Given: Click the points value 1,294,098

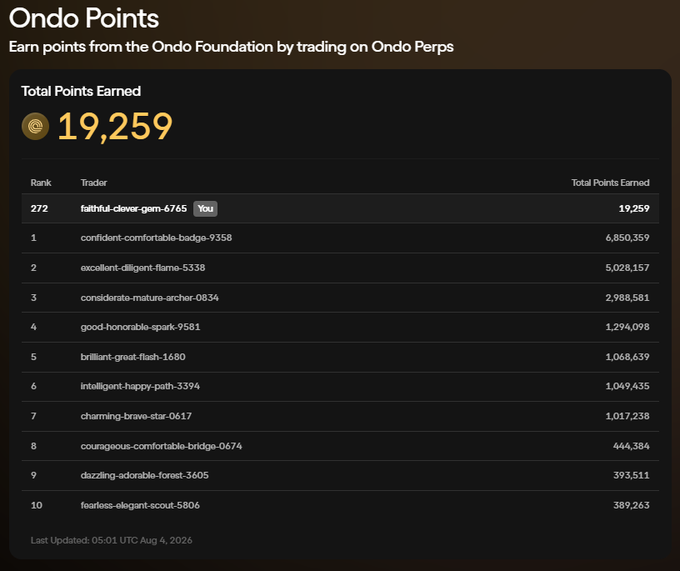Looking at the screenshot, I should coord(628,327).
